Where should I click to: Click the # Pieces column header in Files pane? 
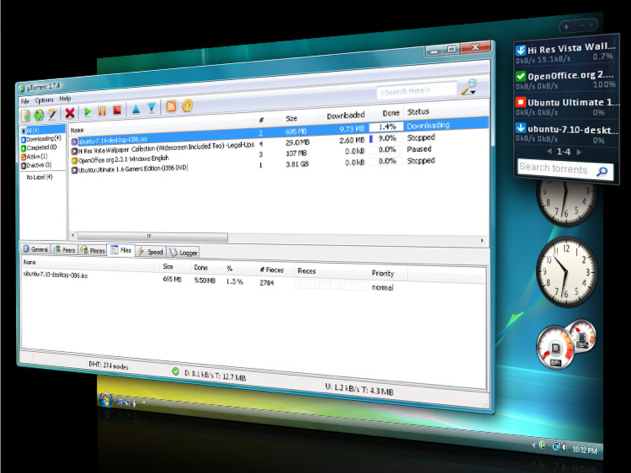(272, 270)
